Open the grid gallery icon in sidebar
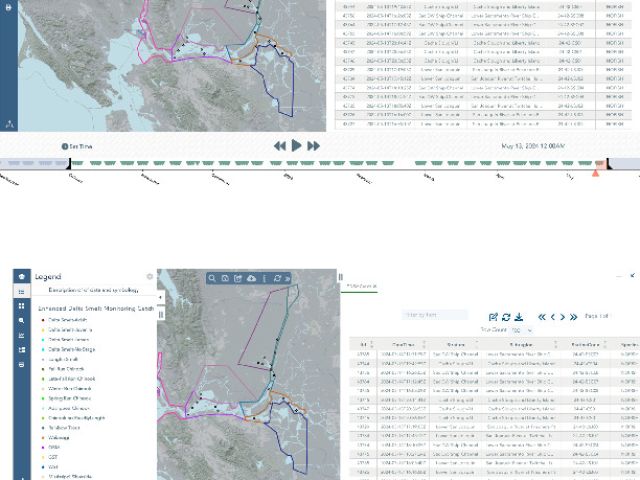The height and width of the screenshot is (480, 640). [22, 306]
